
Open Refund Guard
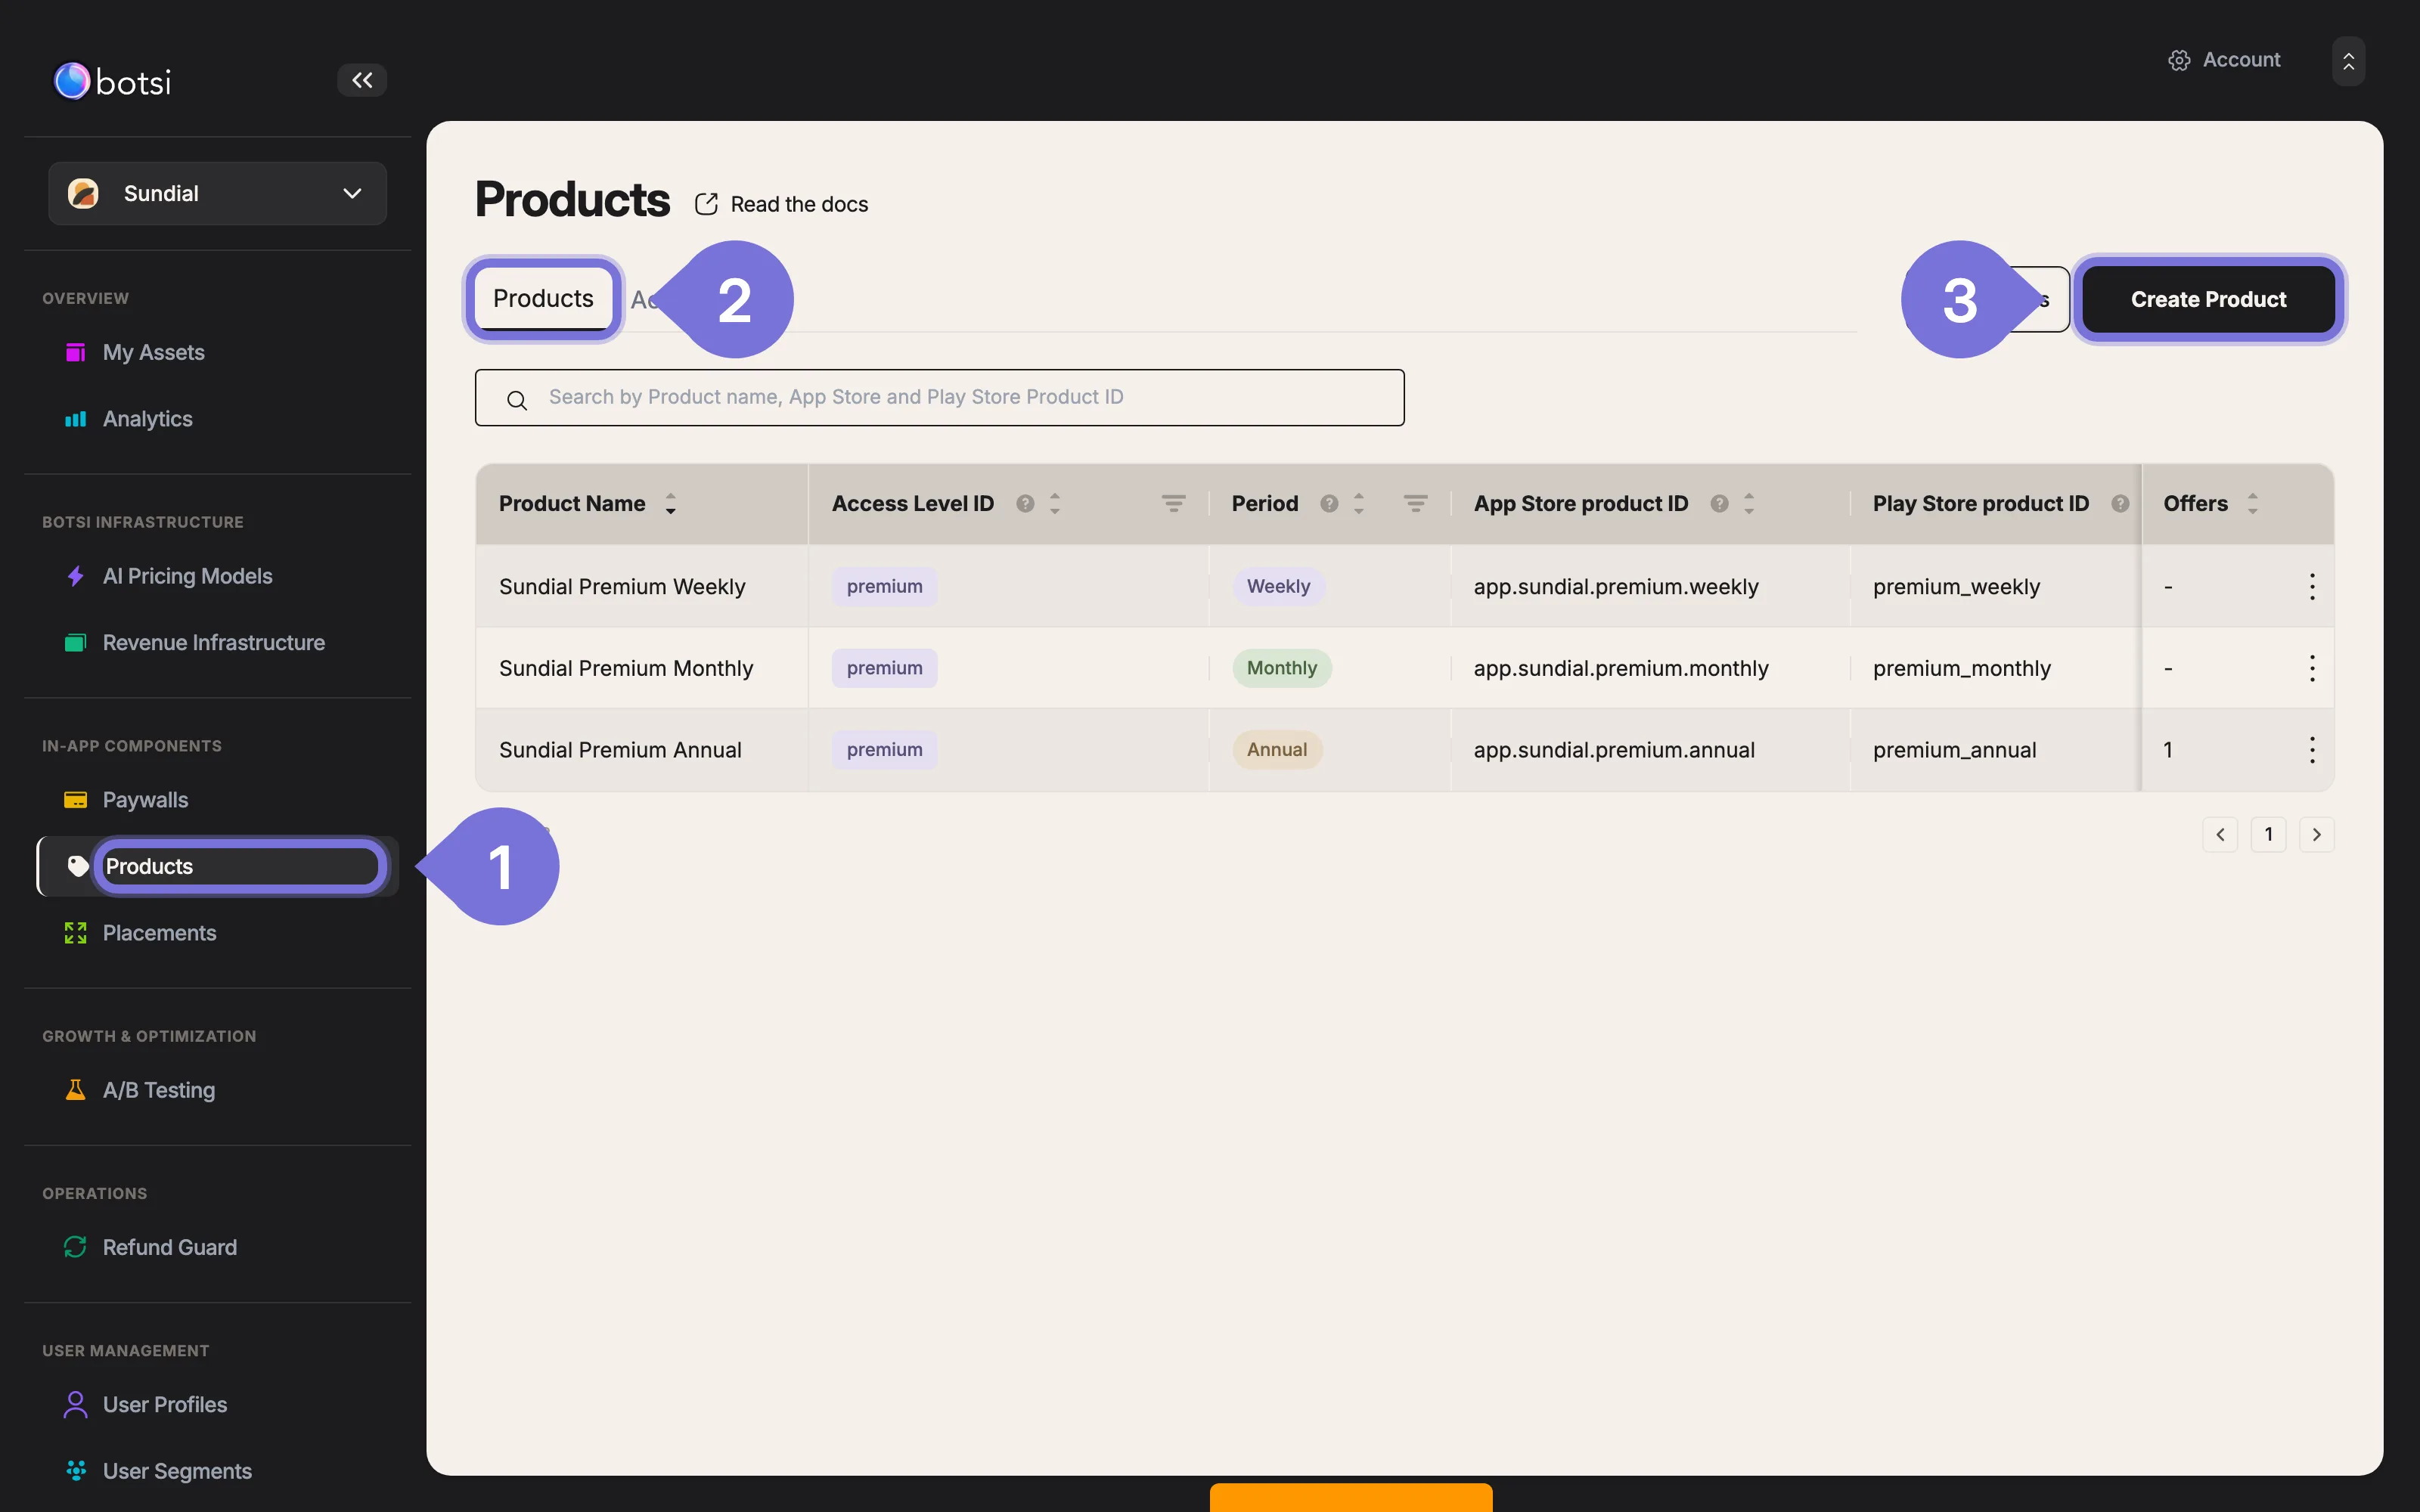[169, 1247]
